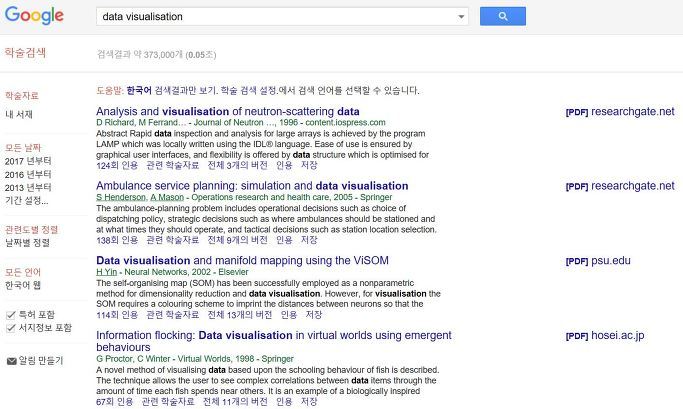Click 저장 for the neutron-scattering result
Viewport: 683px width, 409px height.
309,166
